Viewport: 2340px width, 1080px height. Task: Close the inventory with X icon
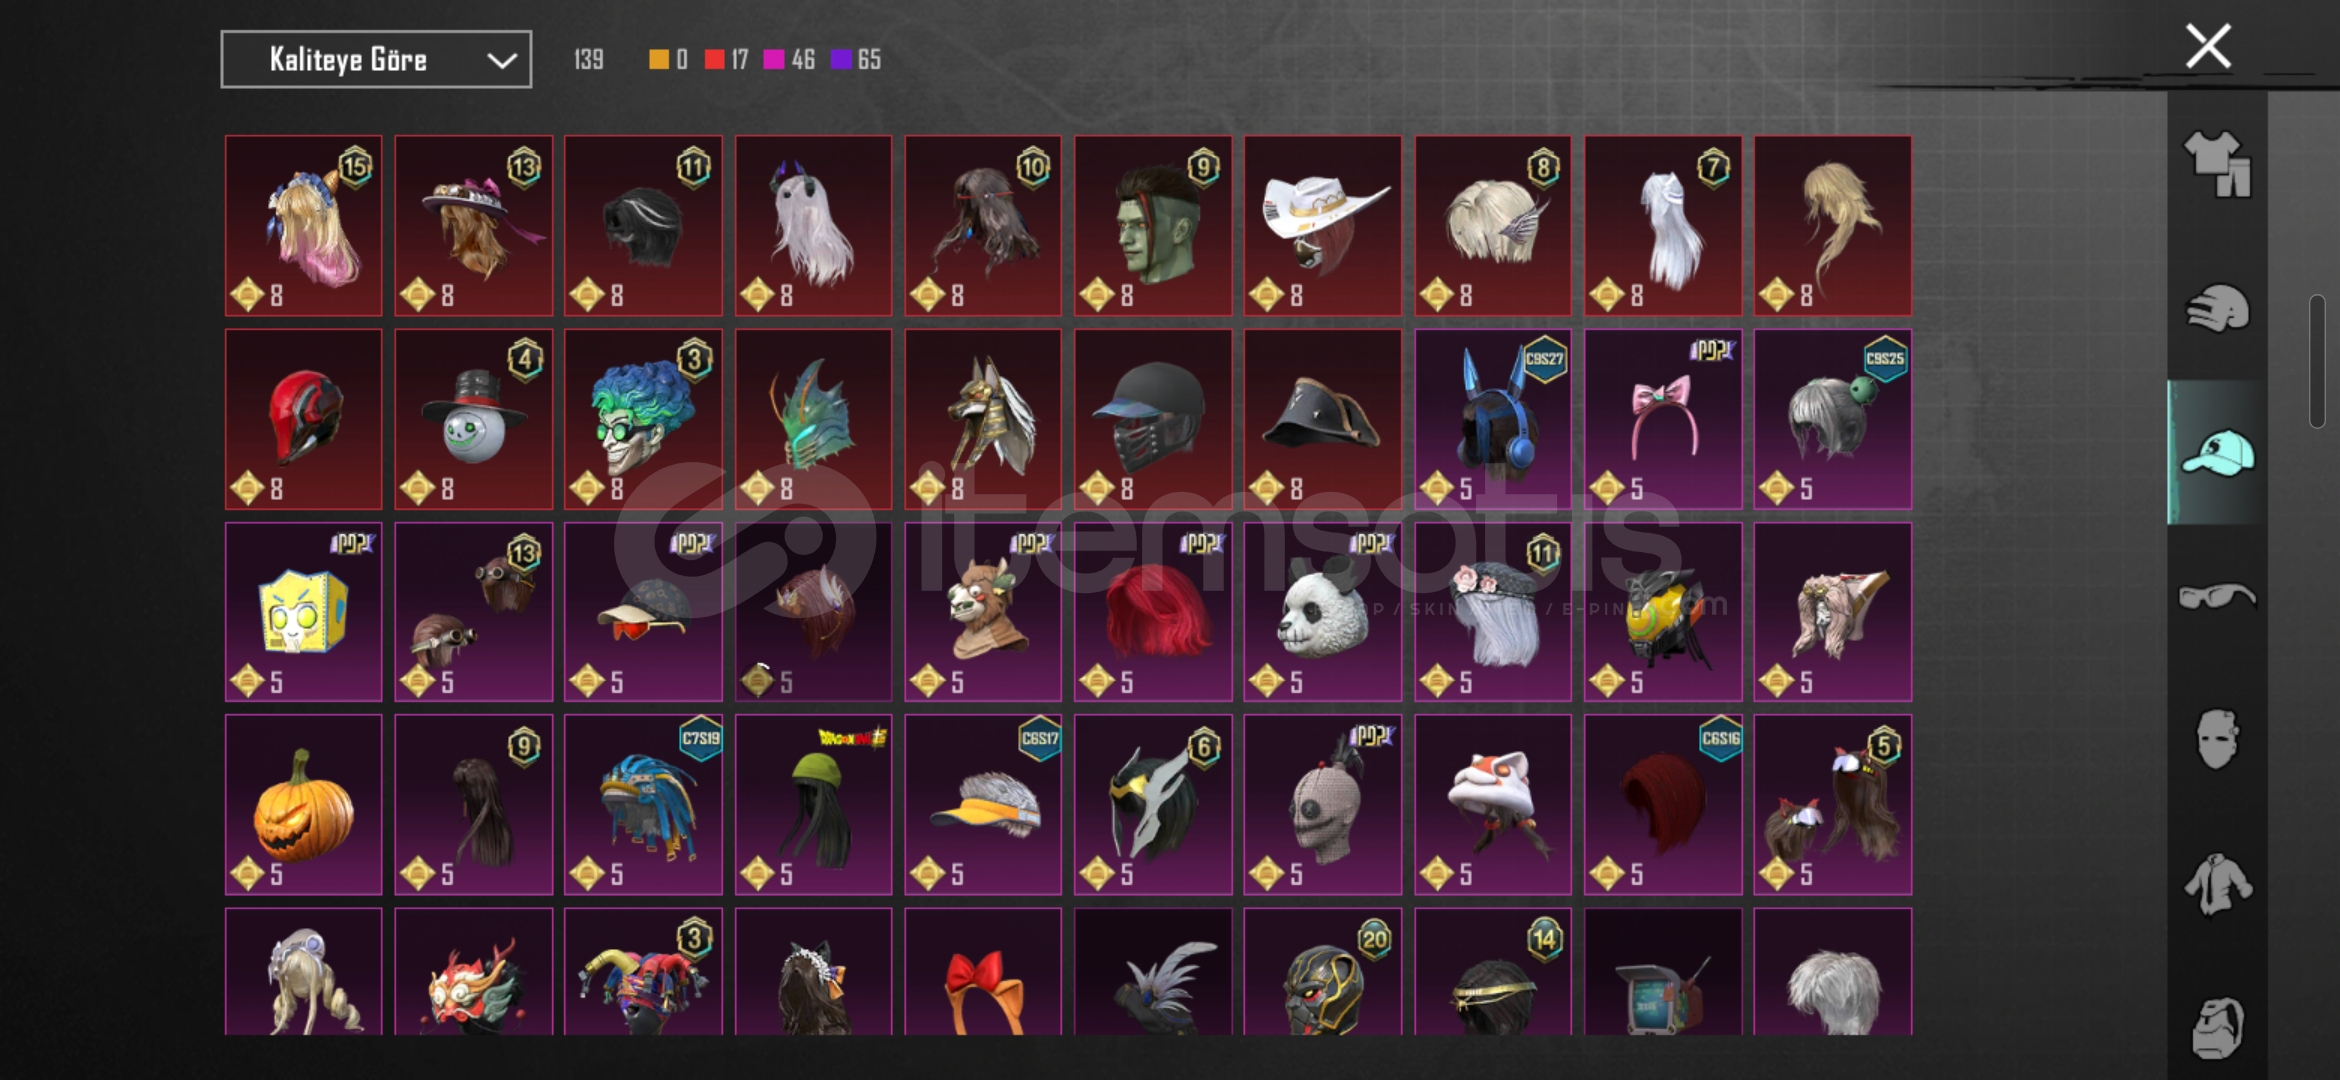point(2208,46)
